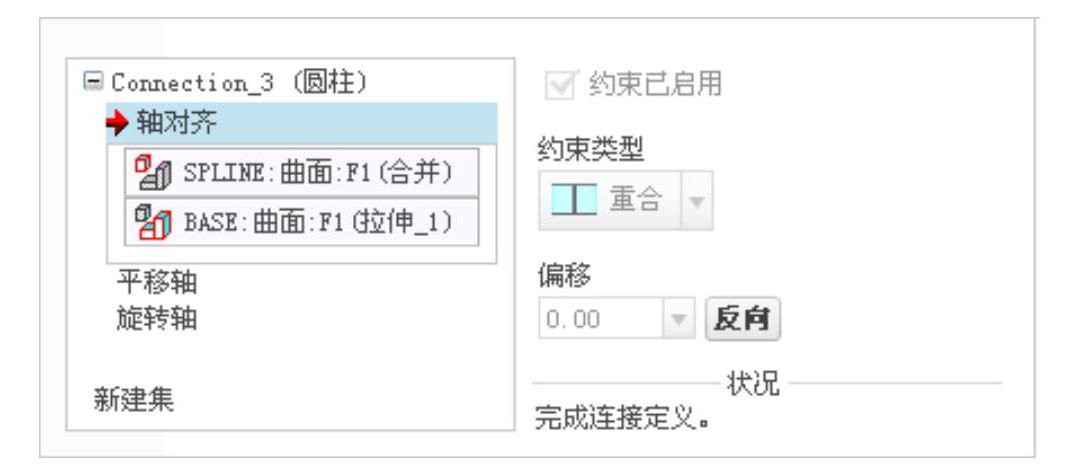Expand the constraint type dropdown arrow
Viewport: 1069px width, 472px height.
pos(697,201)
